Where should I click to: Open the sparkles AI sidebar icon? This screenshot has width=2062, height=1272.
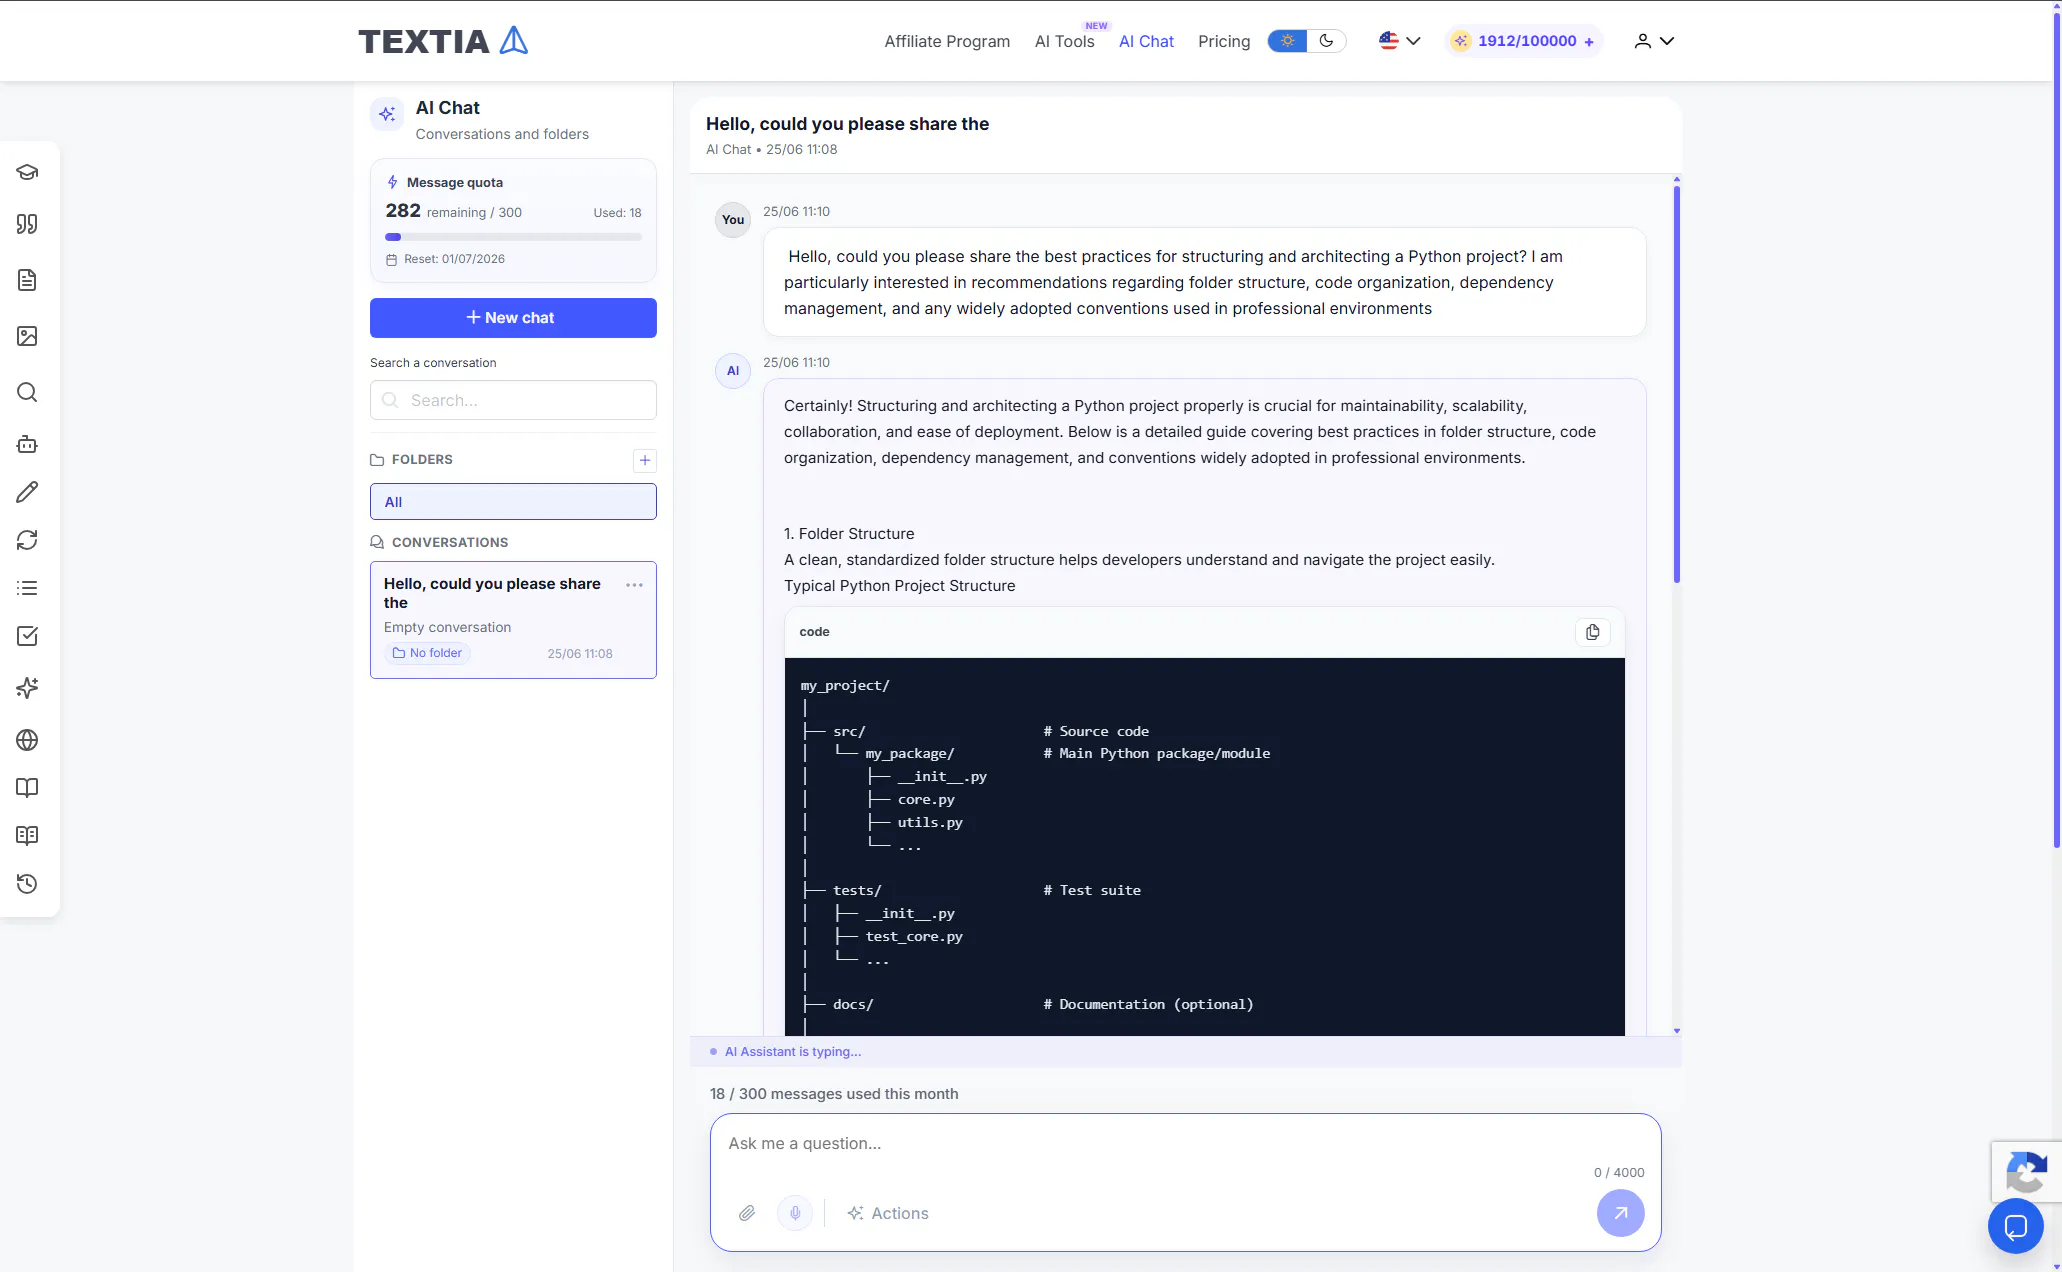[x=27, y=688]
